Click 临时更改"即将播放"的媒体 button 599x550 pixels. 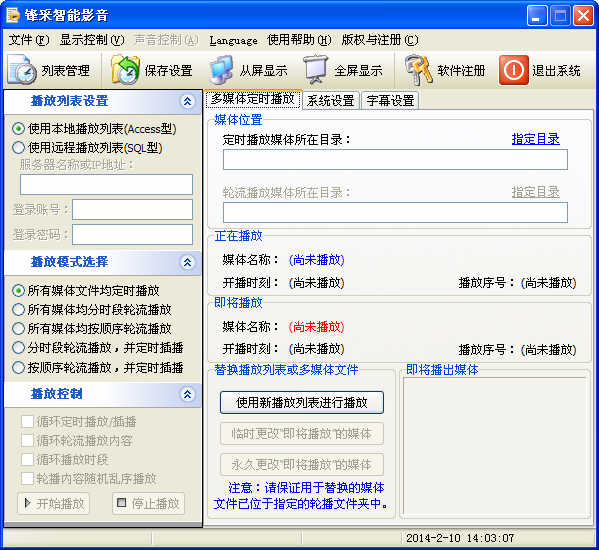coord(302,434)
